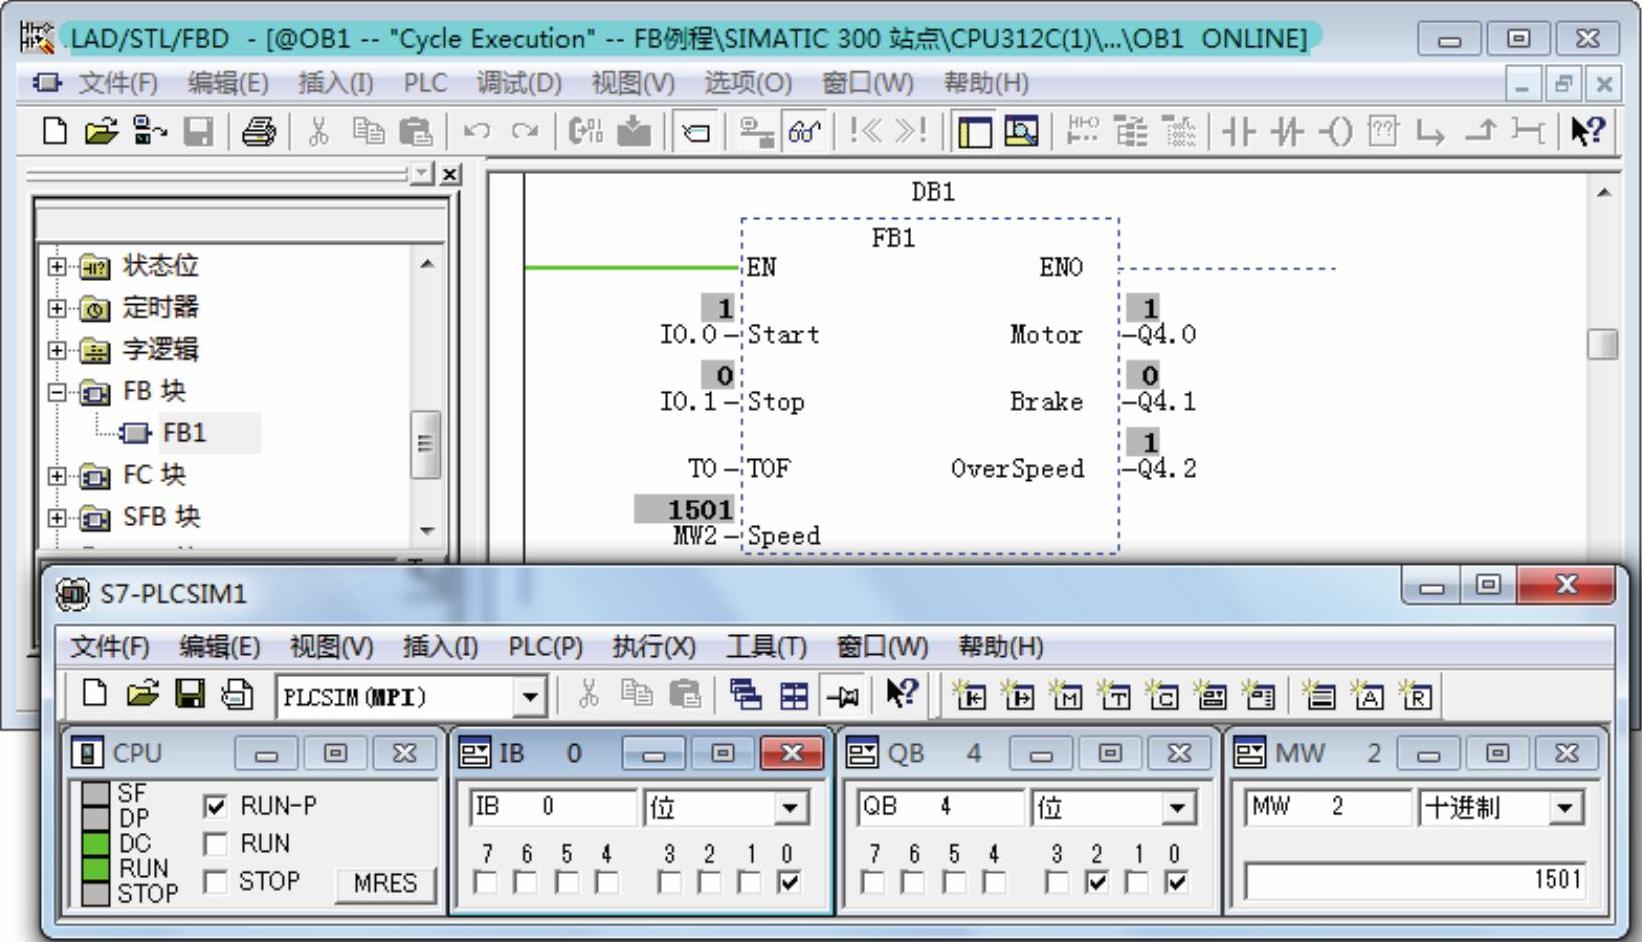Screen dimensions: 1642x942
Task: Select FB1 in the program elements tree
Action: pyautogui.click(x=184, y=433)
